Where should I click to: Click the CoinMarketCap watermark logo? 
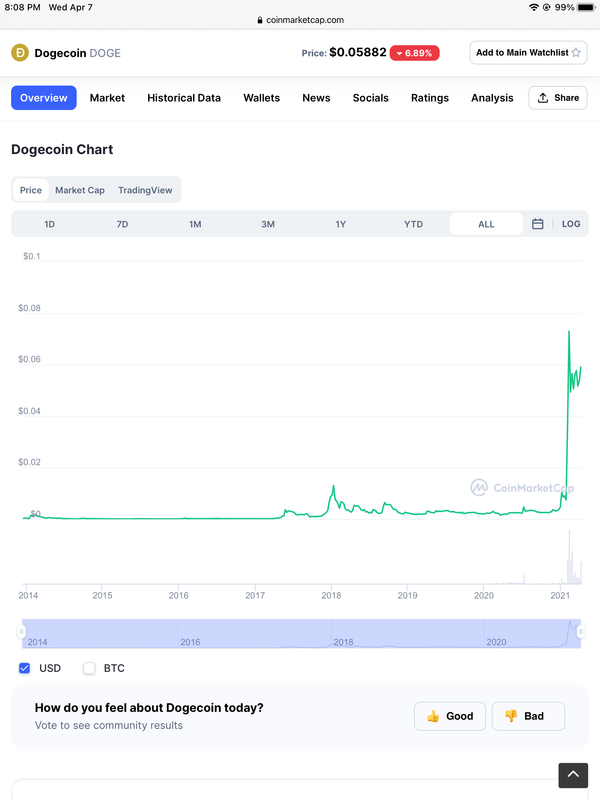click(x=479, y=488)
